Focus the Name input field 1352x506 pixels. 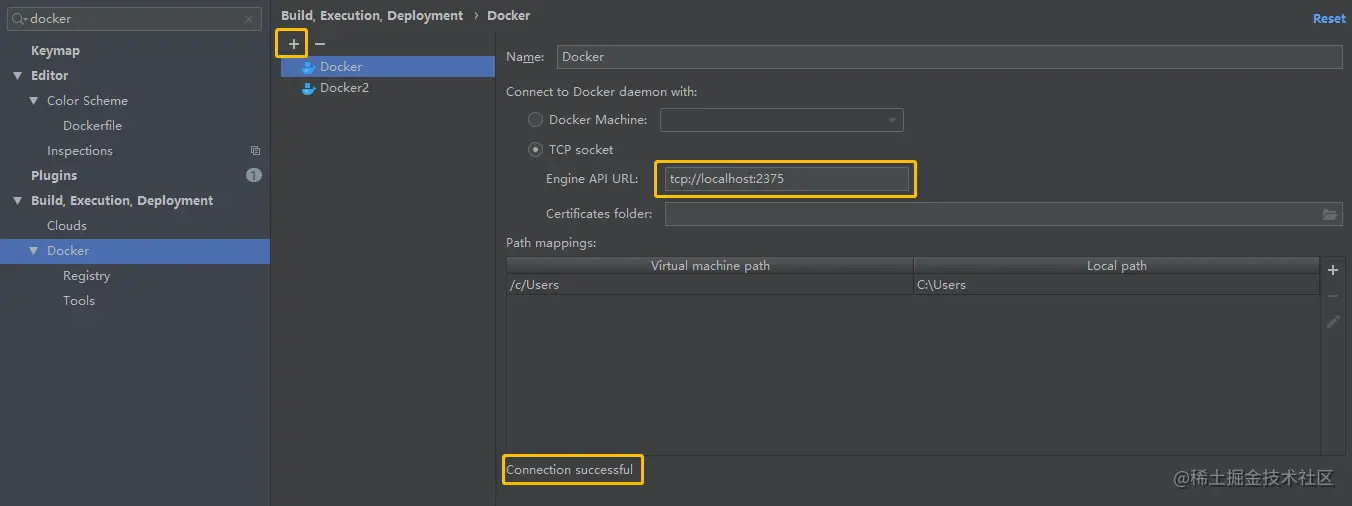point(949,57)
